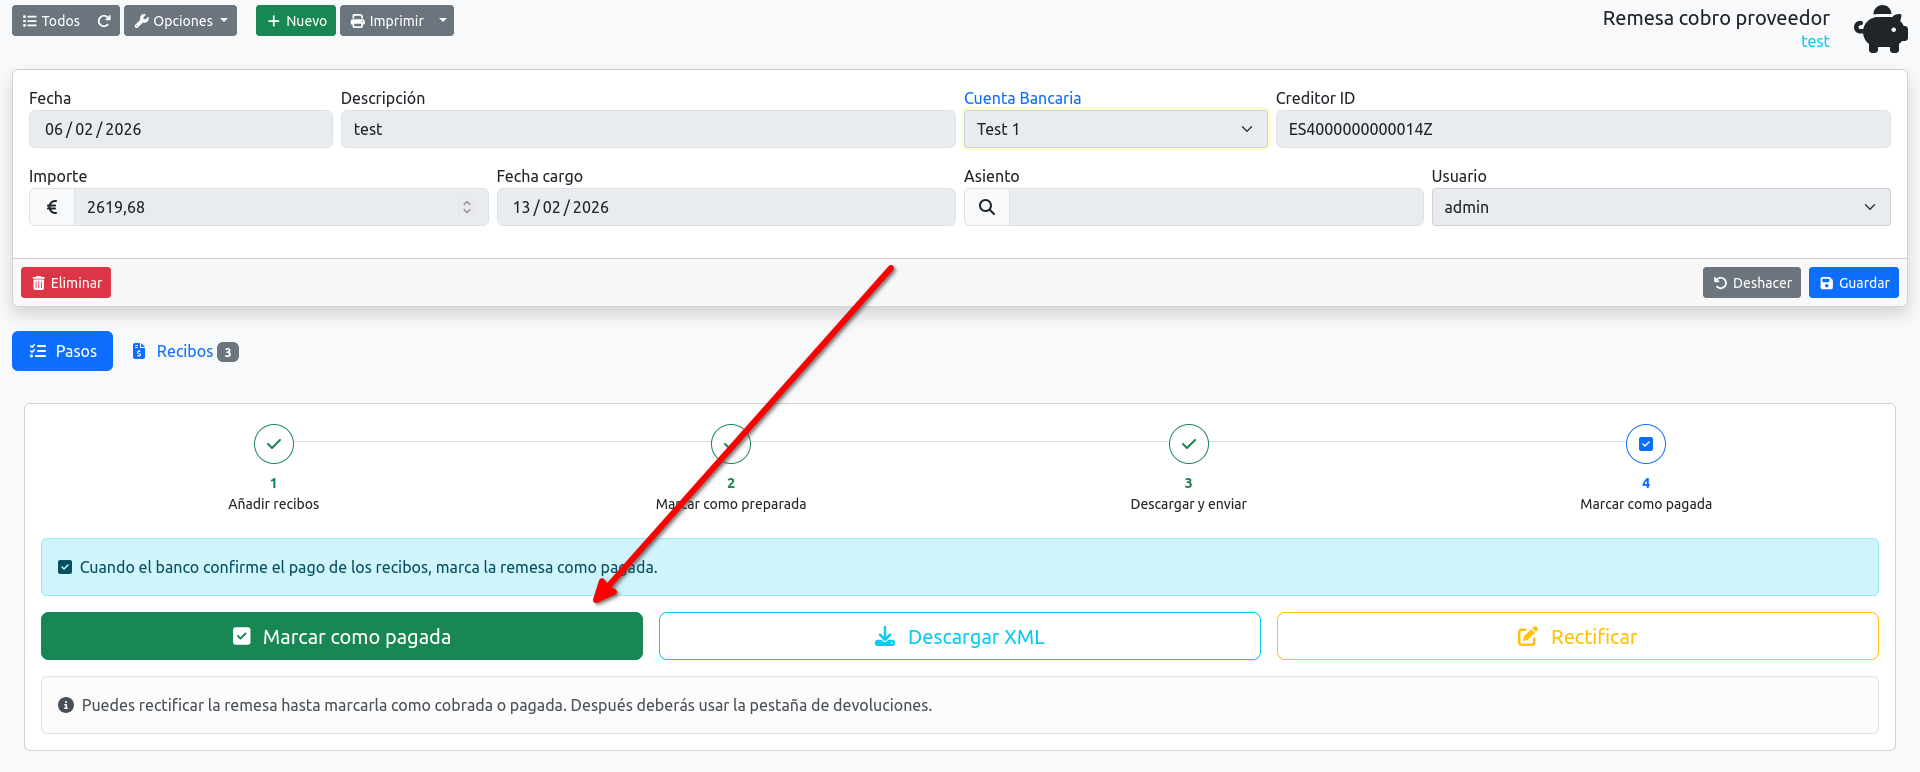1920x772 pixels.
Task: Click the Descripción input field
Action: point(648,129)
